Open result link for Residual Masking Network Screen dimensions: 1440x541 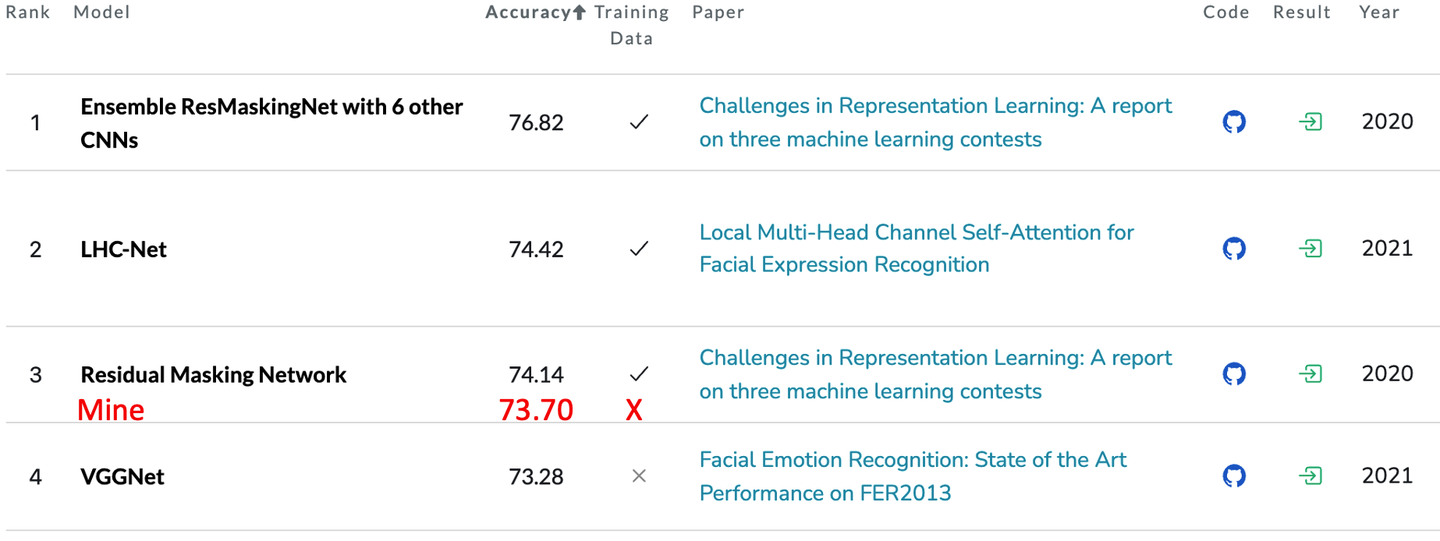pyautogui.click(x=1310, y=374)
